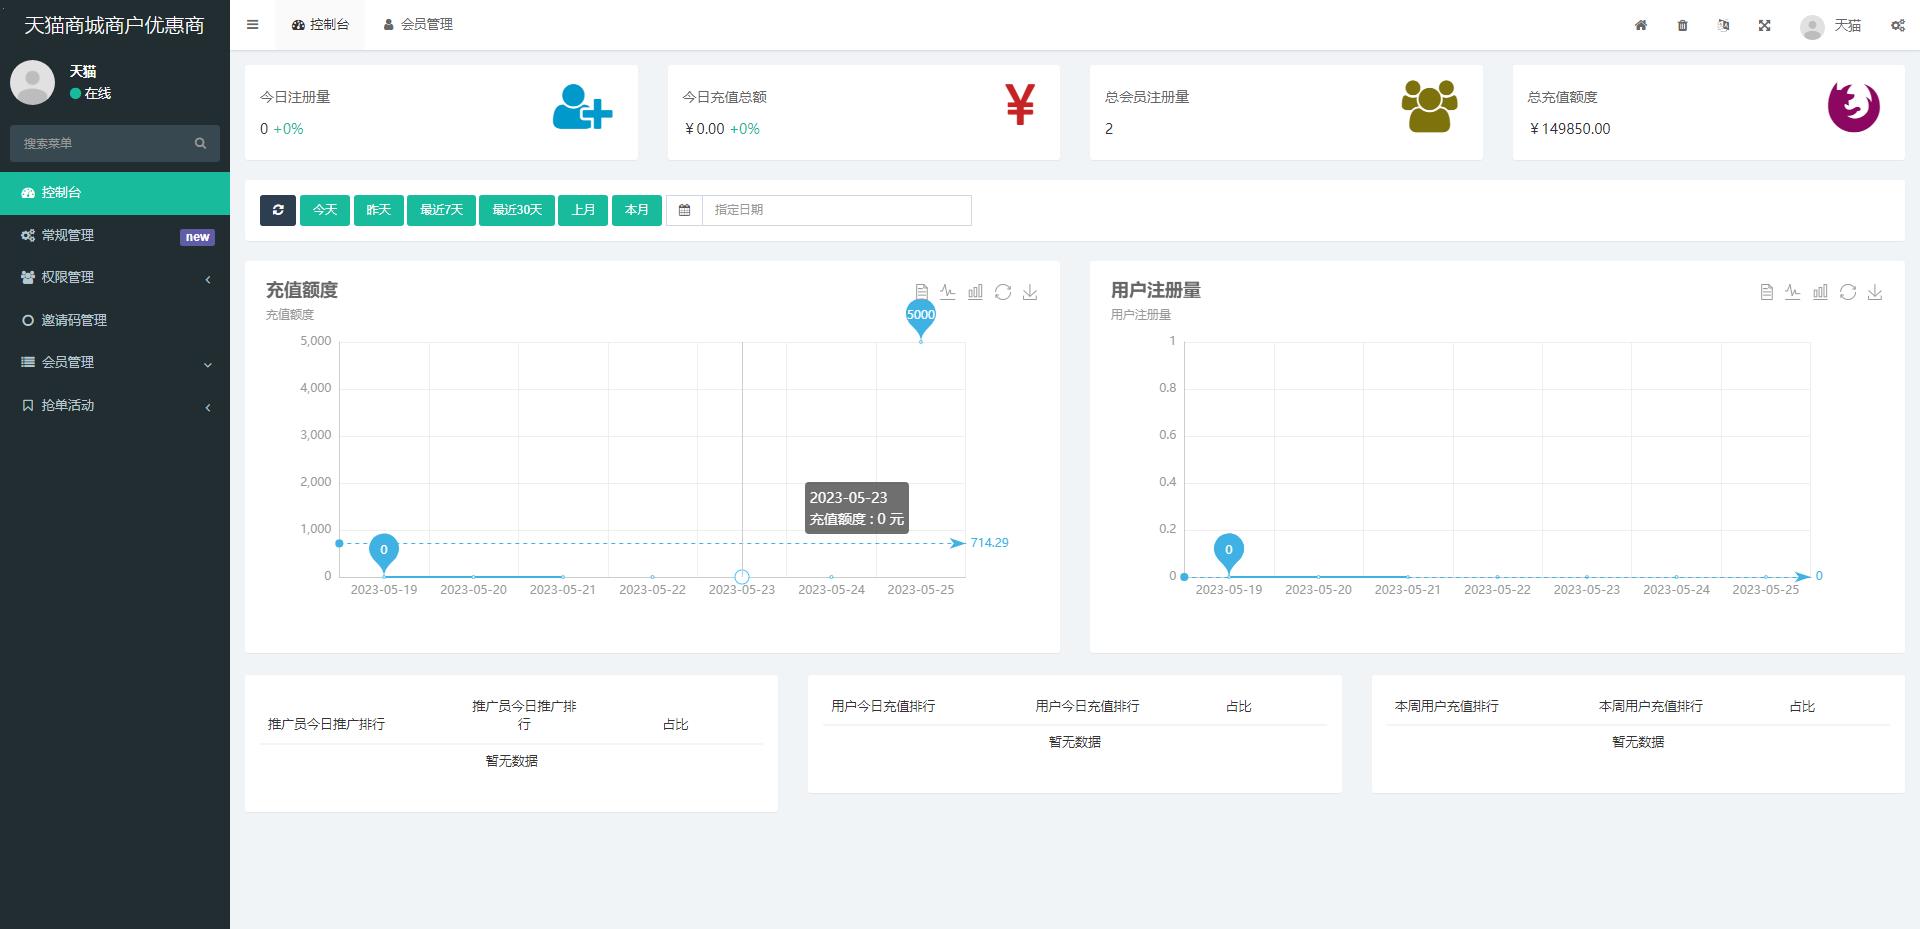The width and height of the screenshot is (1920, 929).
Task: Click the 指定日期 date input field
Action: point(836,210)
